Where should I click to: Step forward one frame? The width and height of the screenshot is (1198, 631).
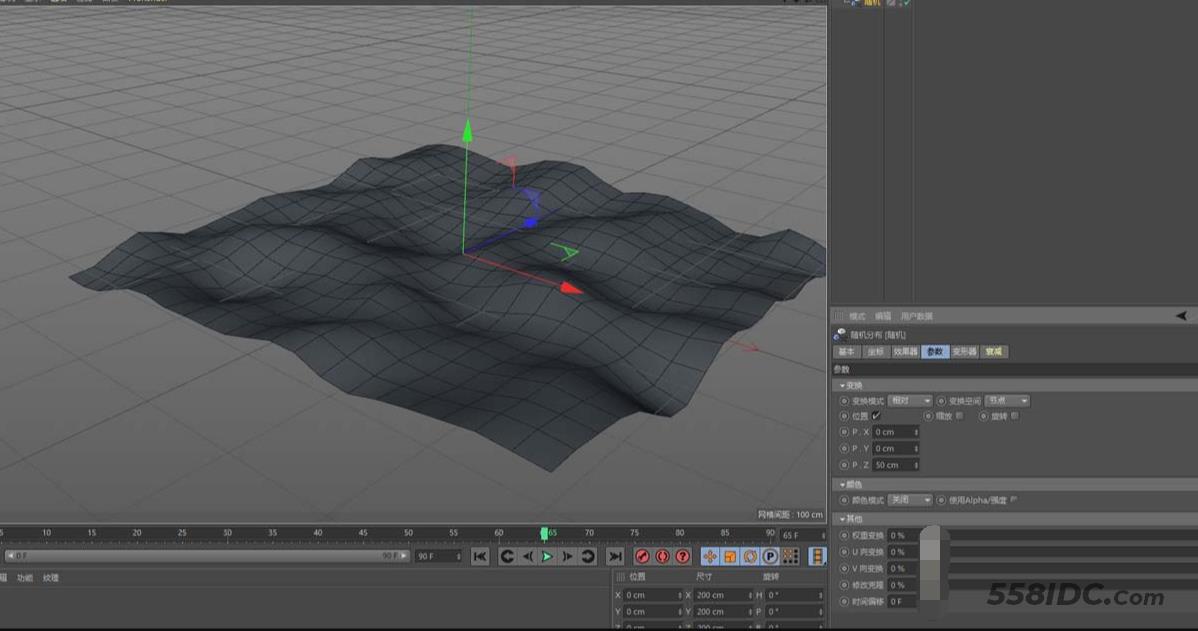click(x=567, y=557)
